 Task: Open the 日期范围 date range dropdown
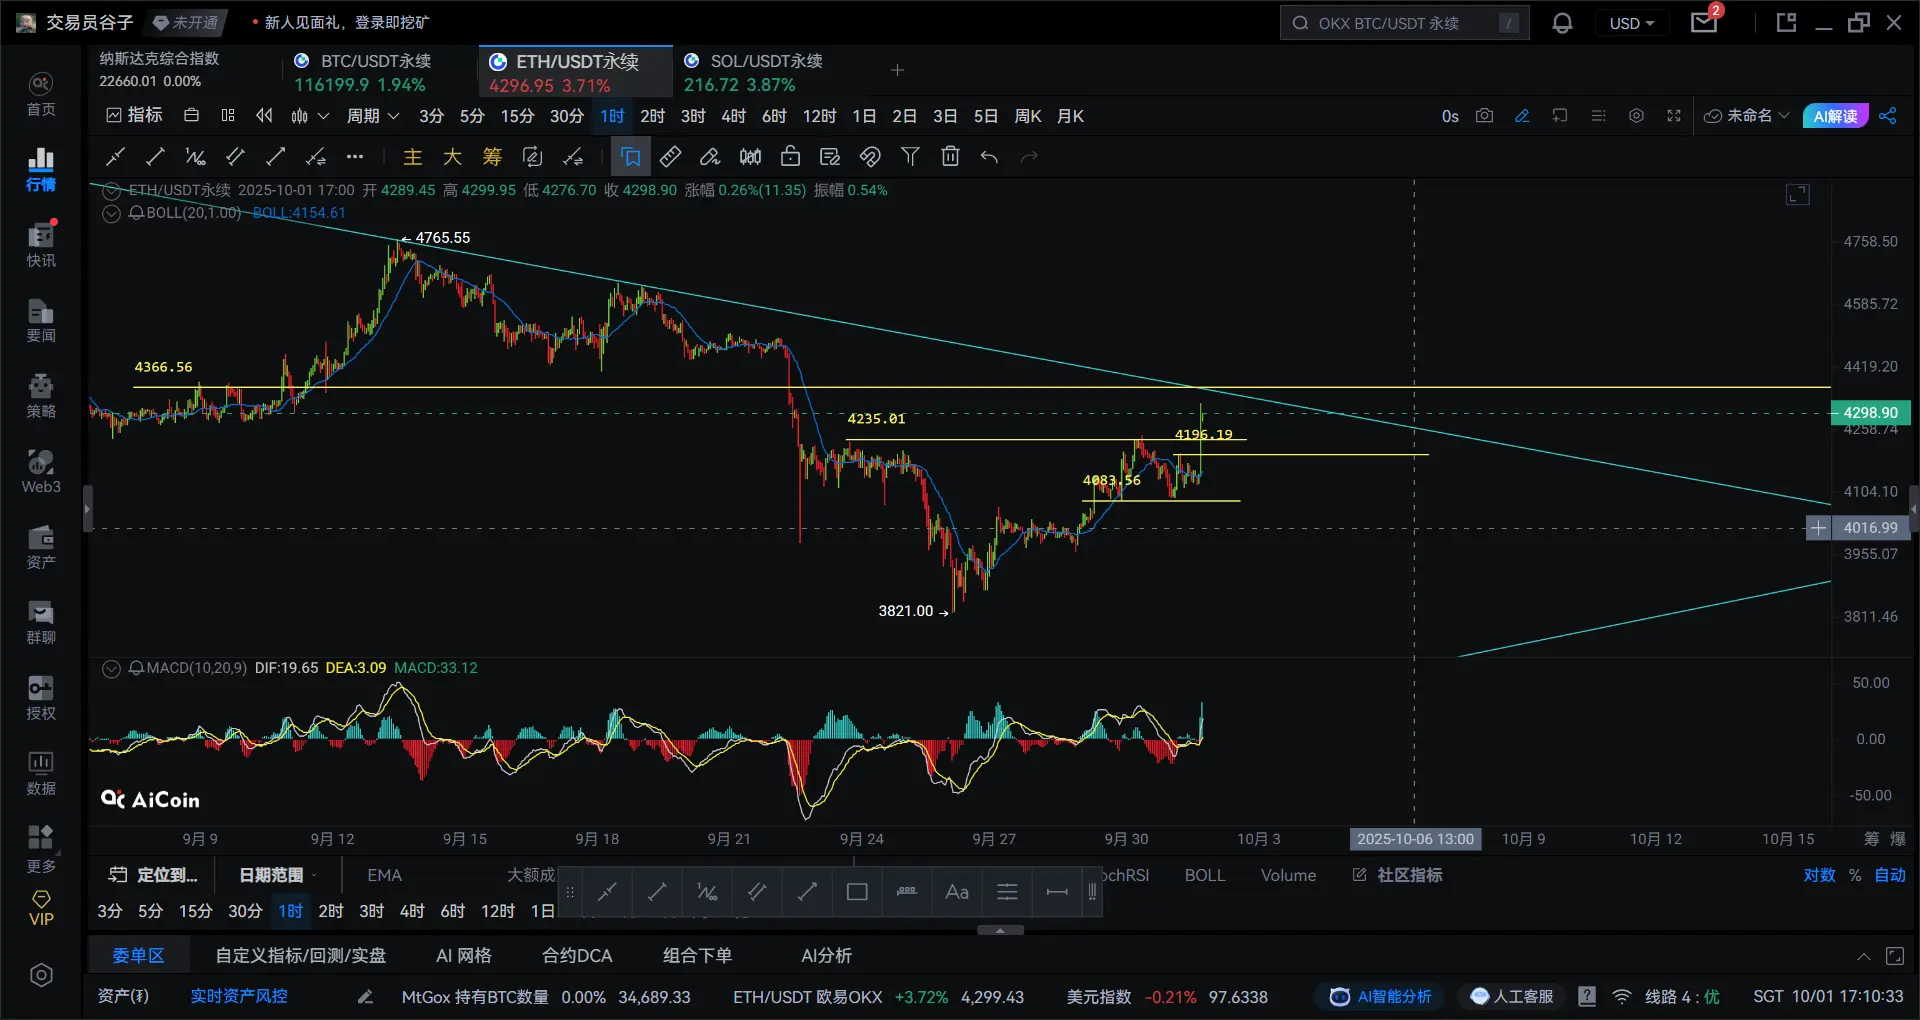coord(278,875)
